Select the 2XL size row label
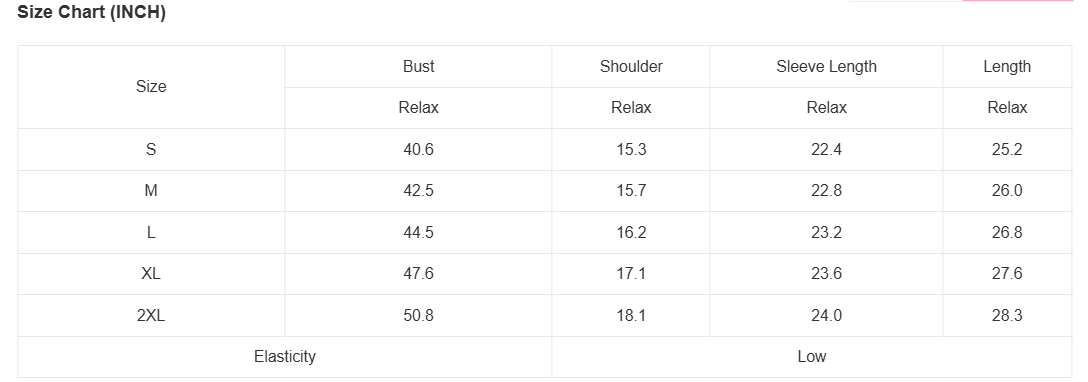 151,315
